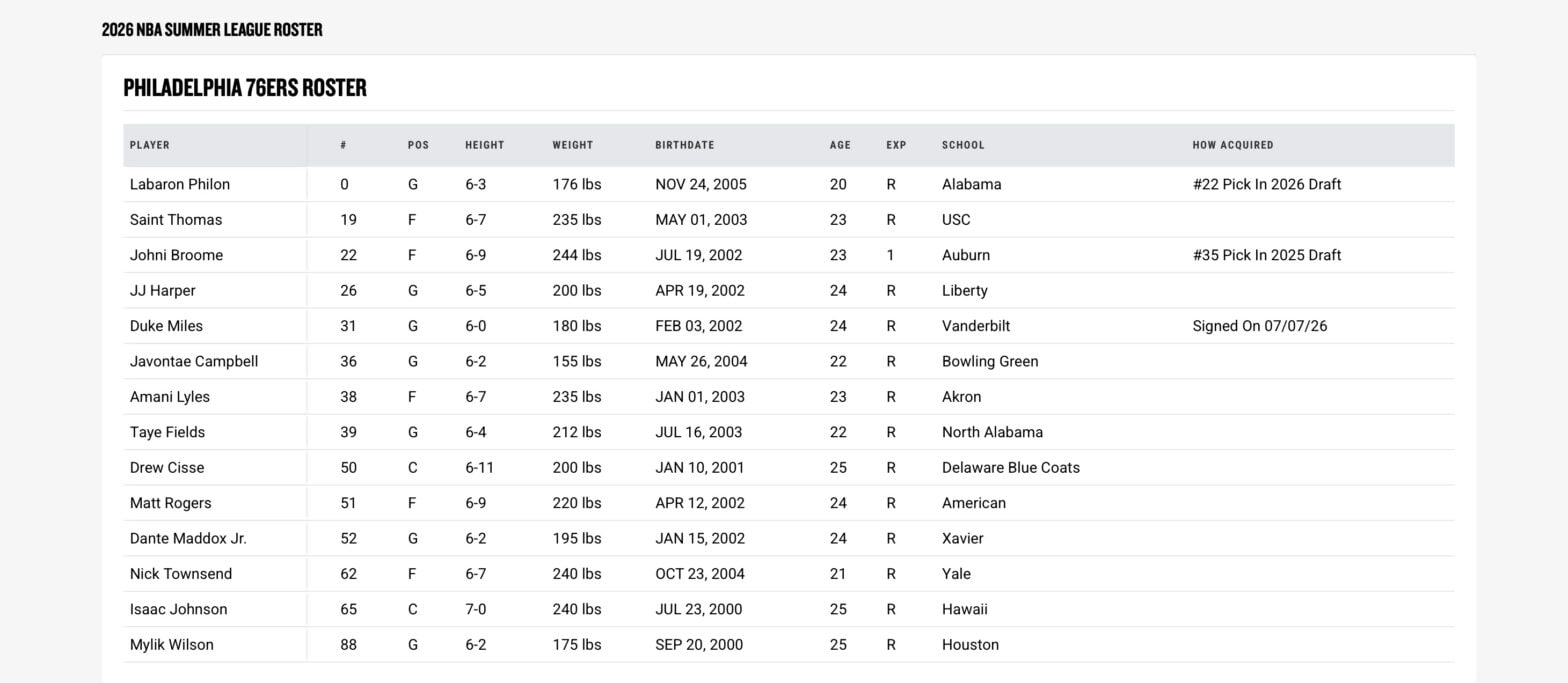Image resolution: width=1568 pixels, height=683 pixels.
Task: Click birthdate JUL 19, 2002
Action: click(699, 255)
